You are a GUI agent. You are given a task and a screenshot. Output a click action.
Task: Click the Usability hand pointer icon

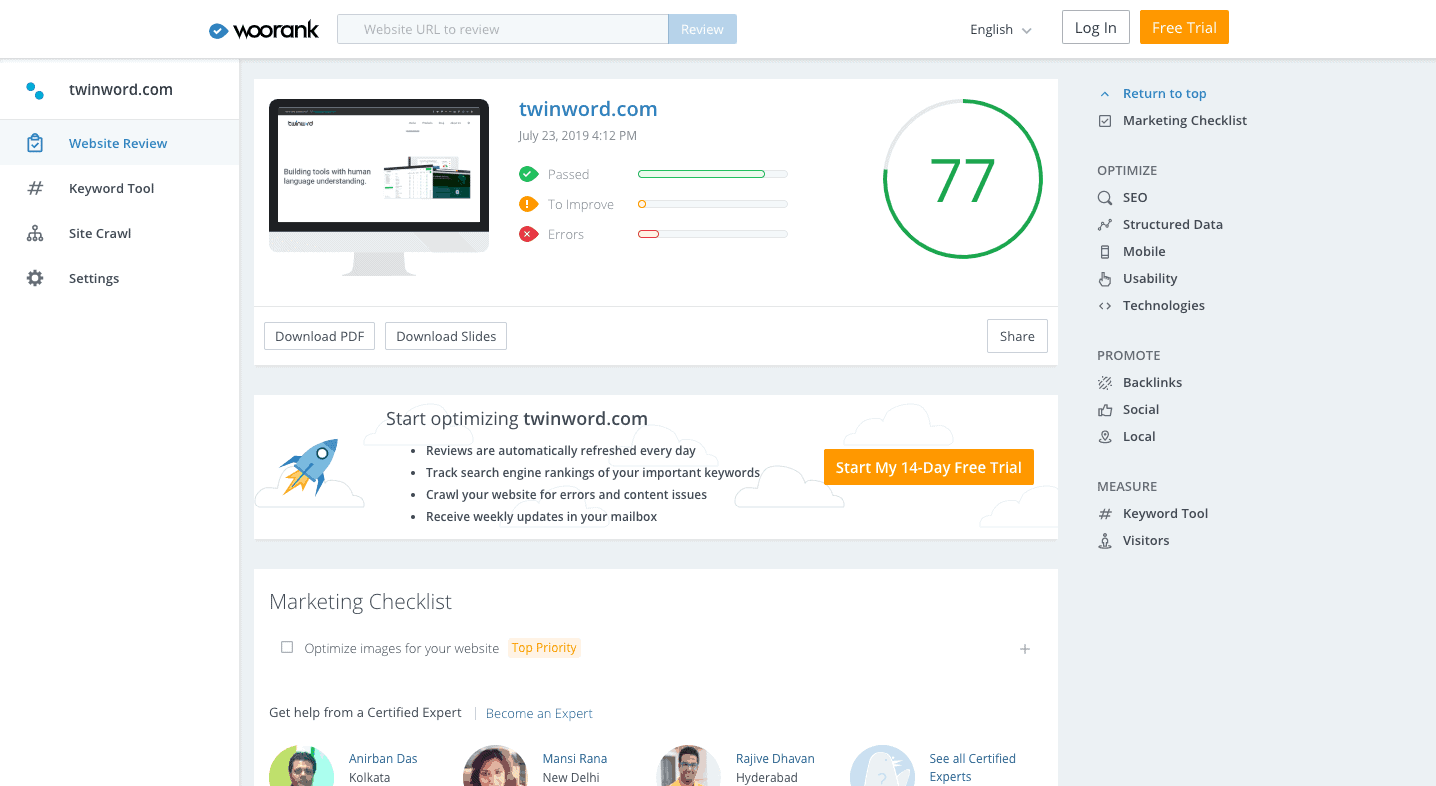1105,279
